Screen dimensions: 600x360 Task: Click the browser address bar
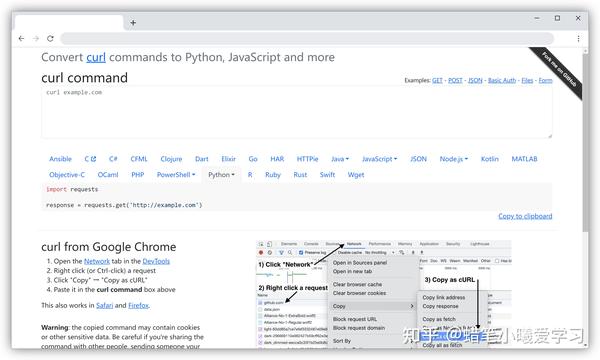pyautogui.click(x=307, y=38)
